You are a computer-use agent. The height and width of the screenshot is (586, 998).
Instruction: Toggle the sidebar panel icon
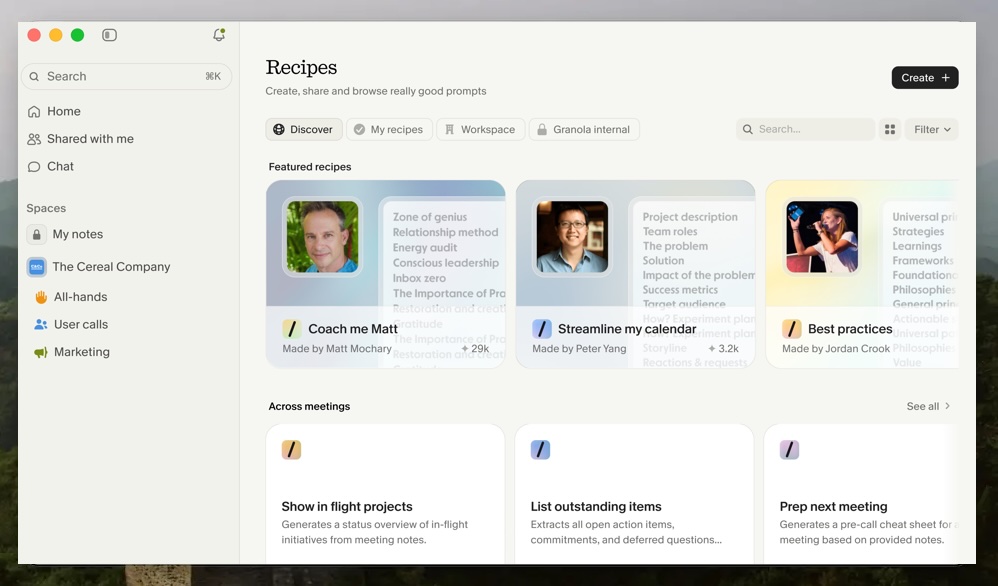[x=109, y=35]
